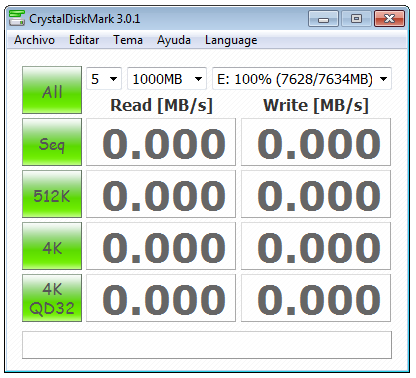Image resolution: width=416 pixels, height=378 pixels.
Task: Open the Language menu
Action: [231, 40]
